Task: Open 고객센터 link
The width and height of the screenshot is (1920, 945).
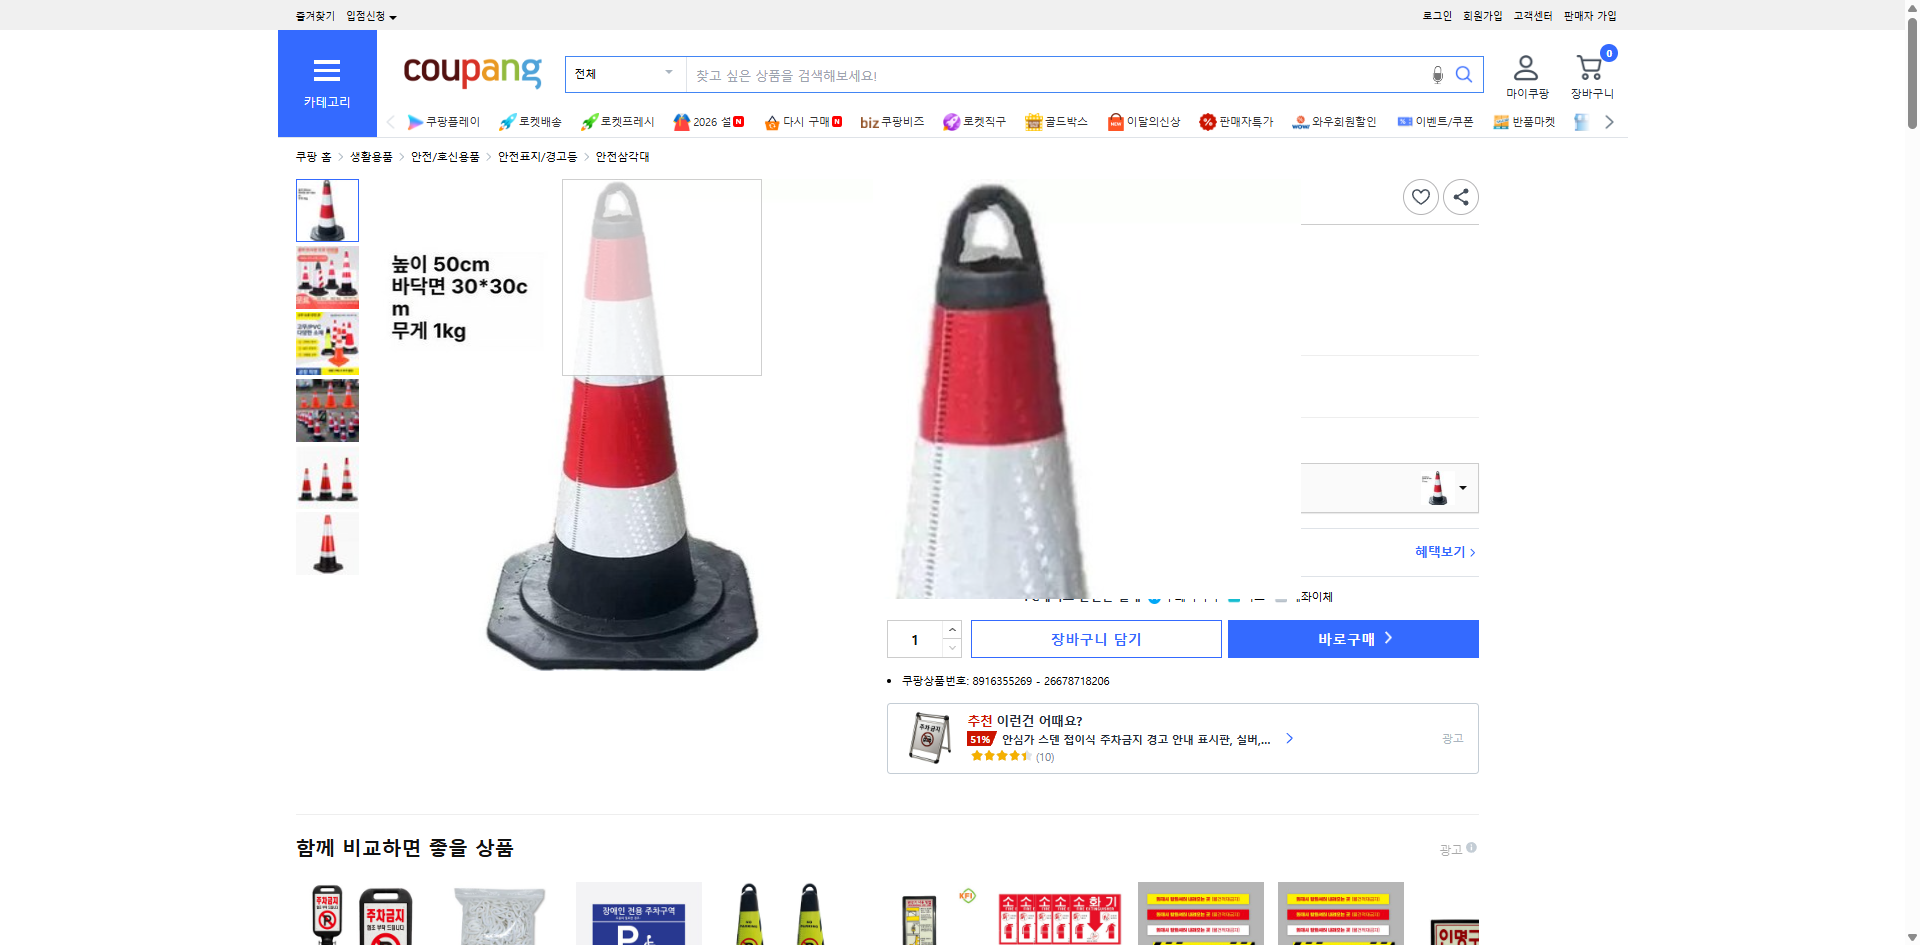Action: pos(1533,16)
